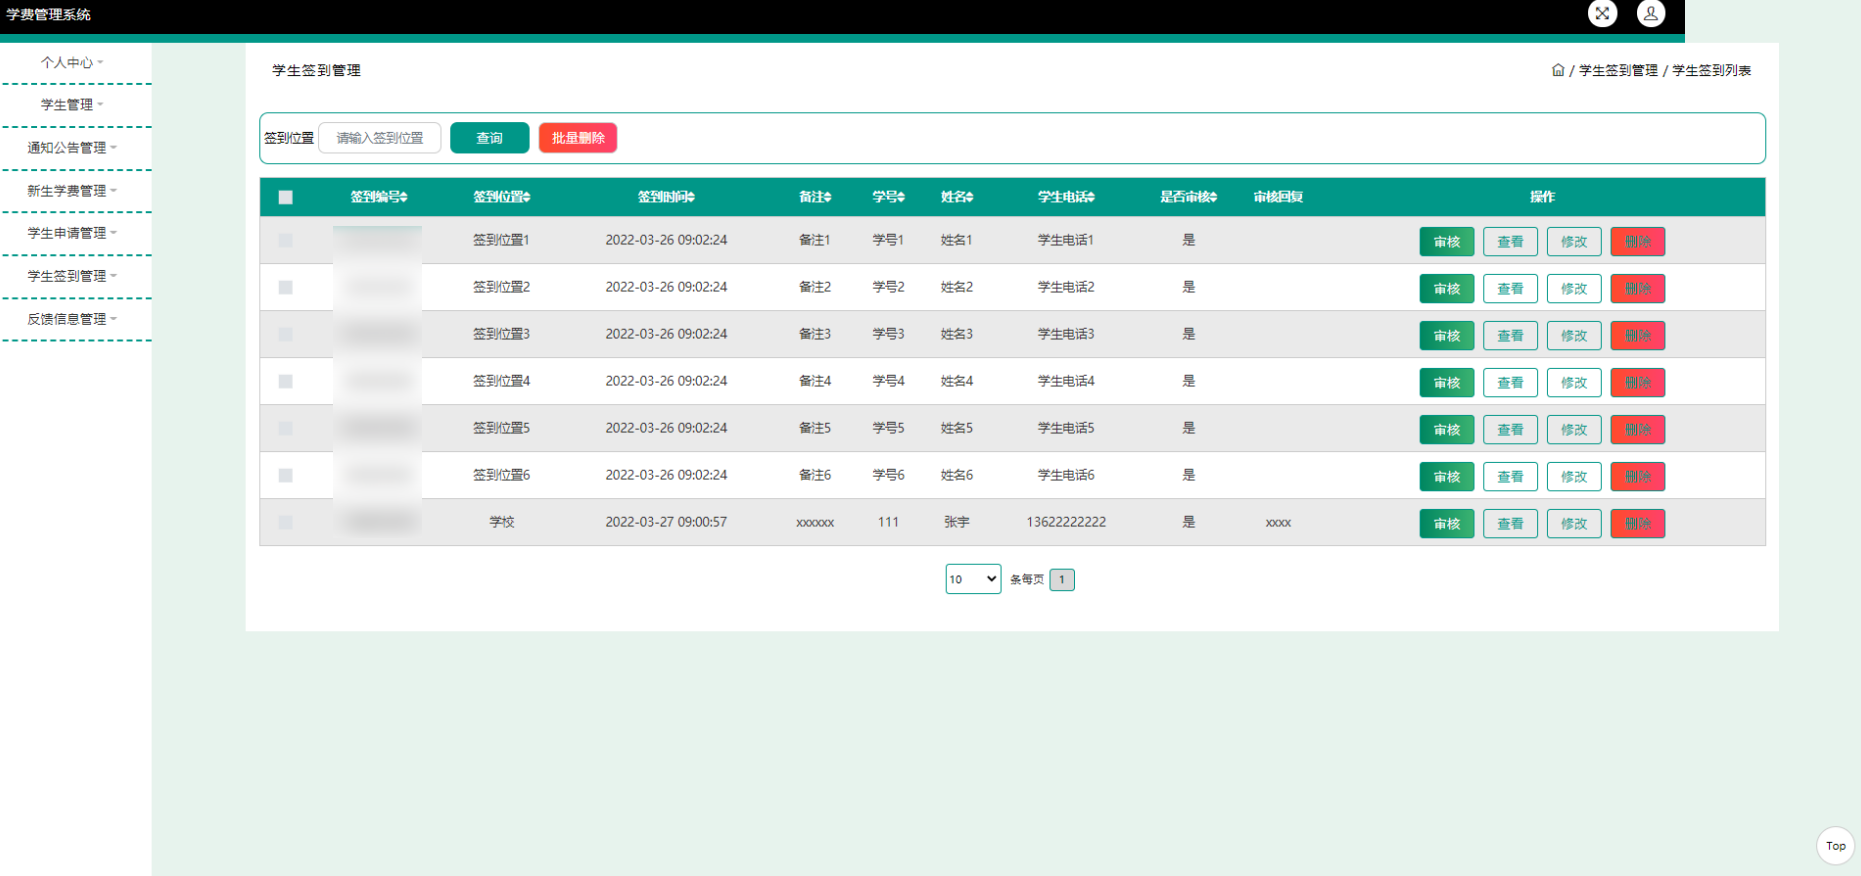The image size is (1861, 876).
Task: Click the 学生电话3 cell
Action: coord(1066,334)
